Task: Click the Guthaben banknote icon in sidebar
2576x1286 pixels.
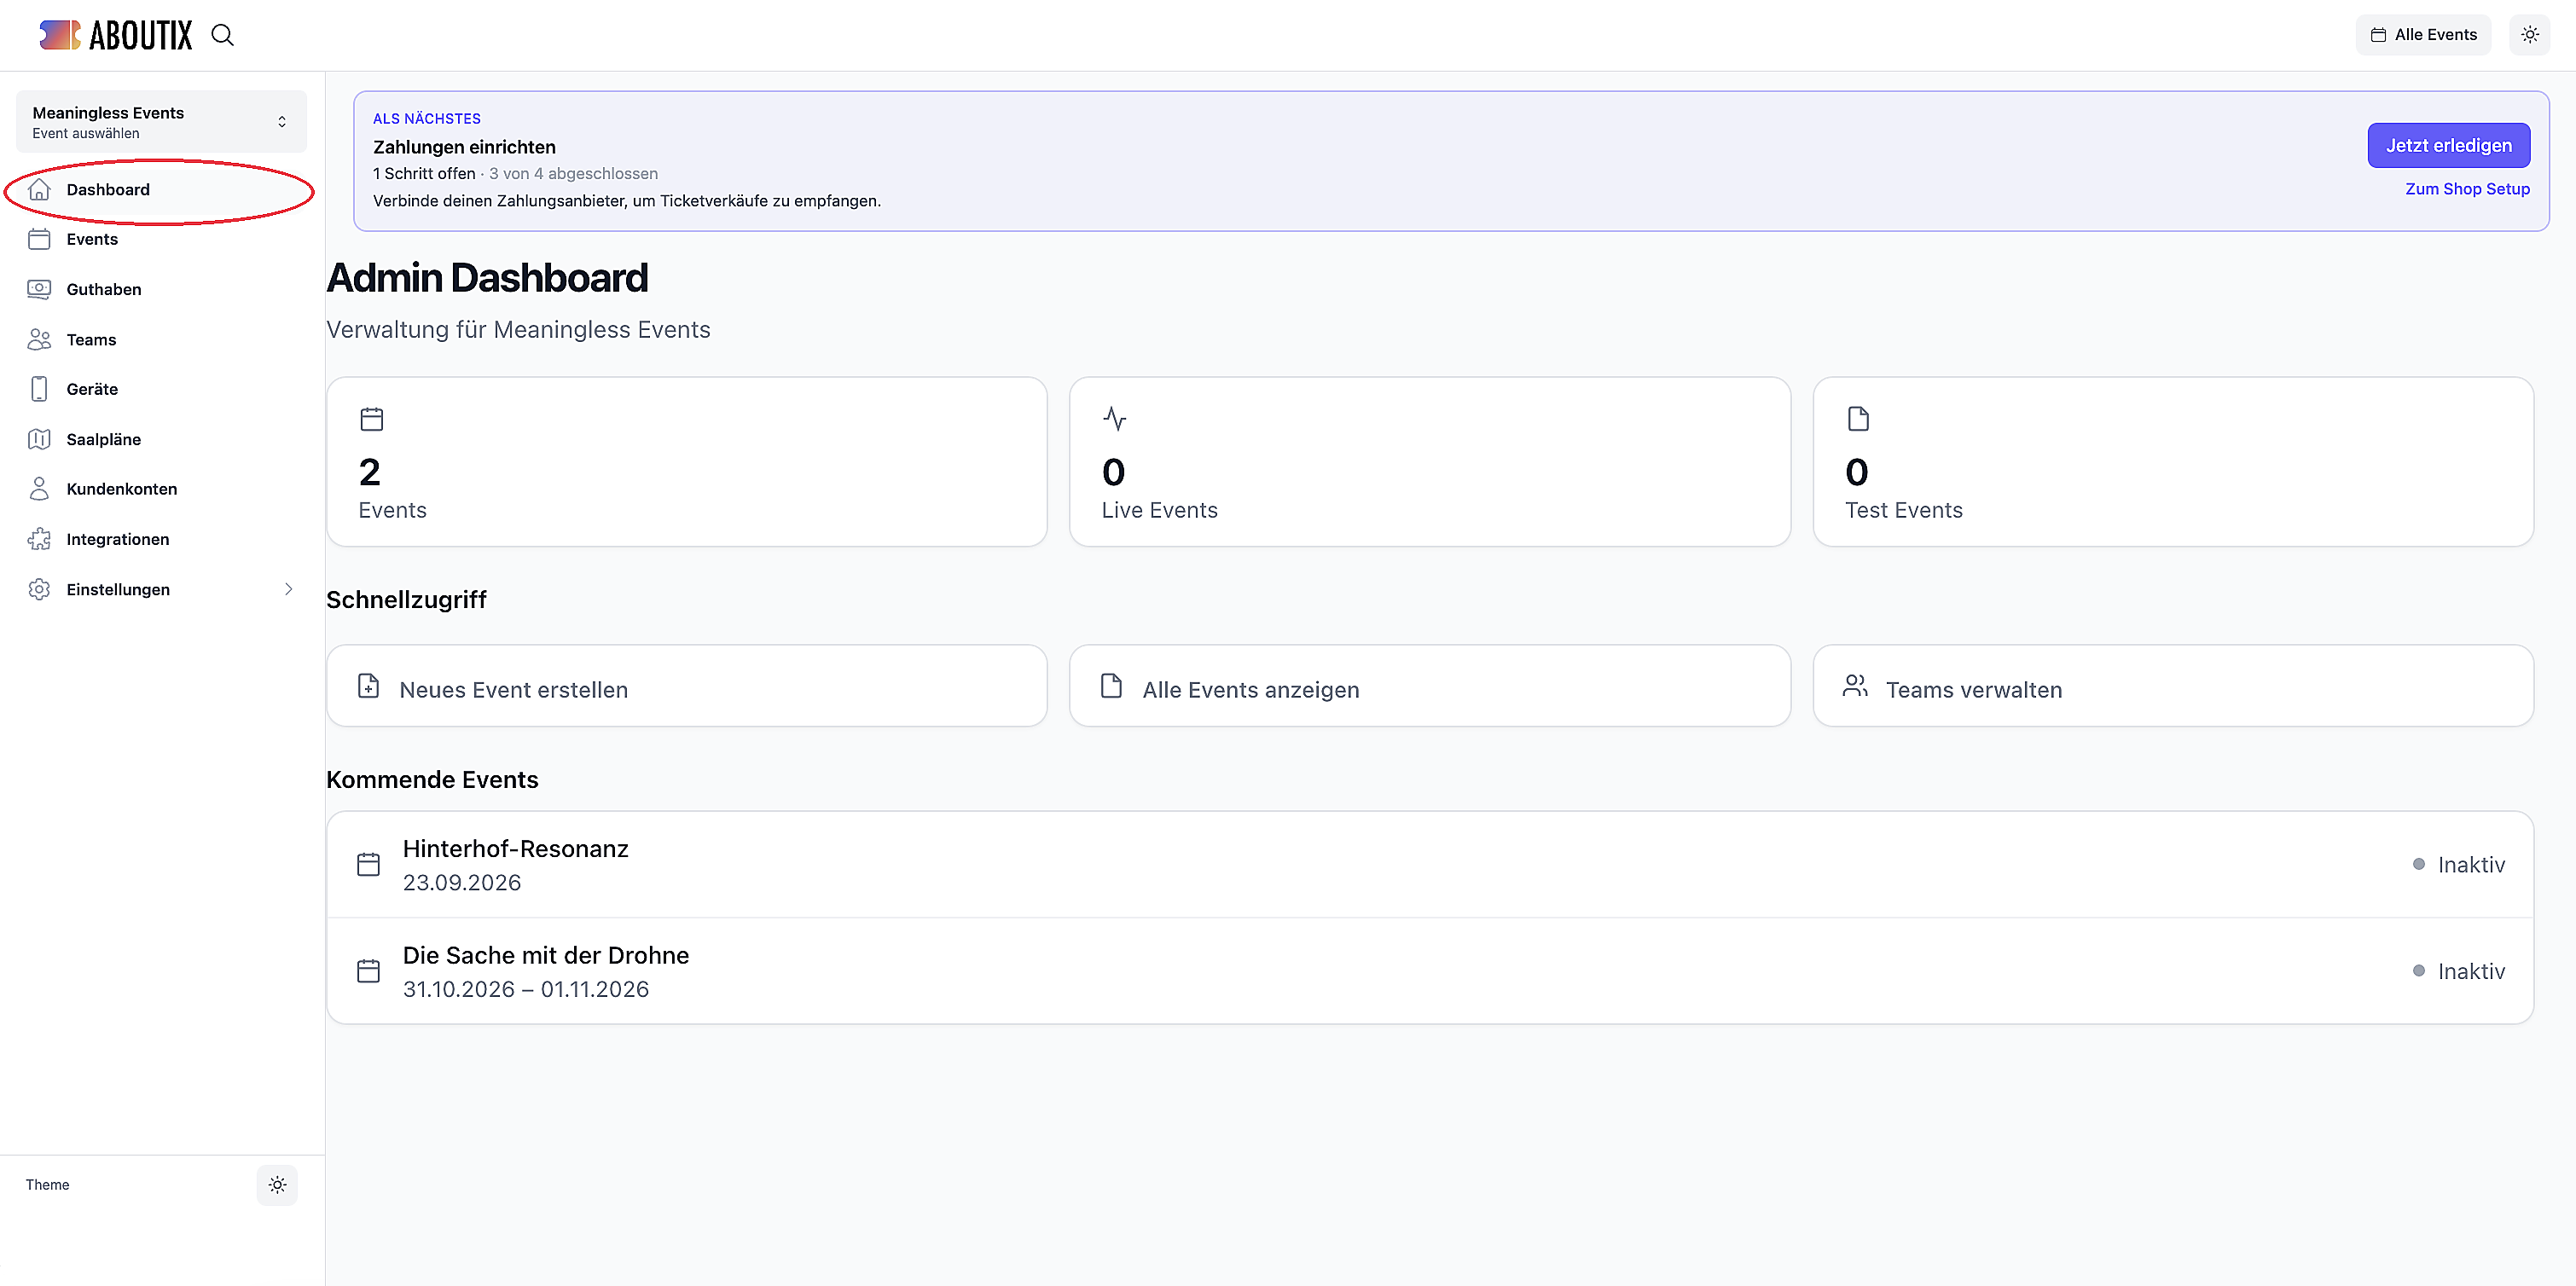Action: [x=39, y=289]
